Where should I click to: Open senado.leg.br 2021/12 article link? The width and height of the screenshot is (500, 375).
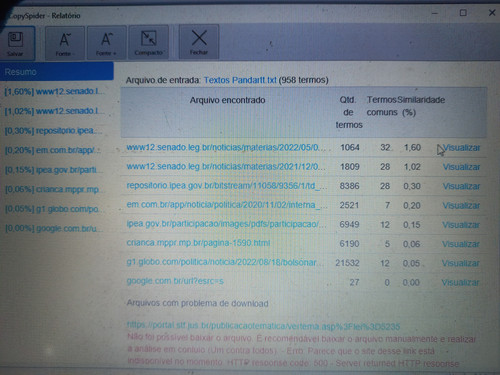(226, 166)
